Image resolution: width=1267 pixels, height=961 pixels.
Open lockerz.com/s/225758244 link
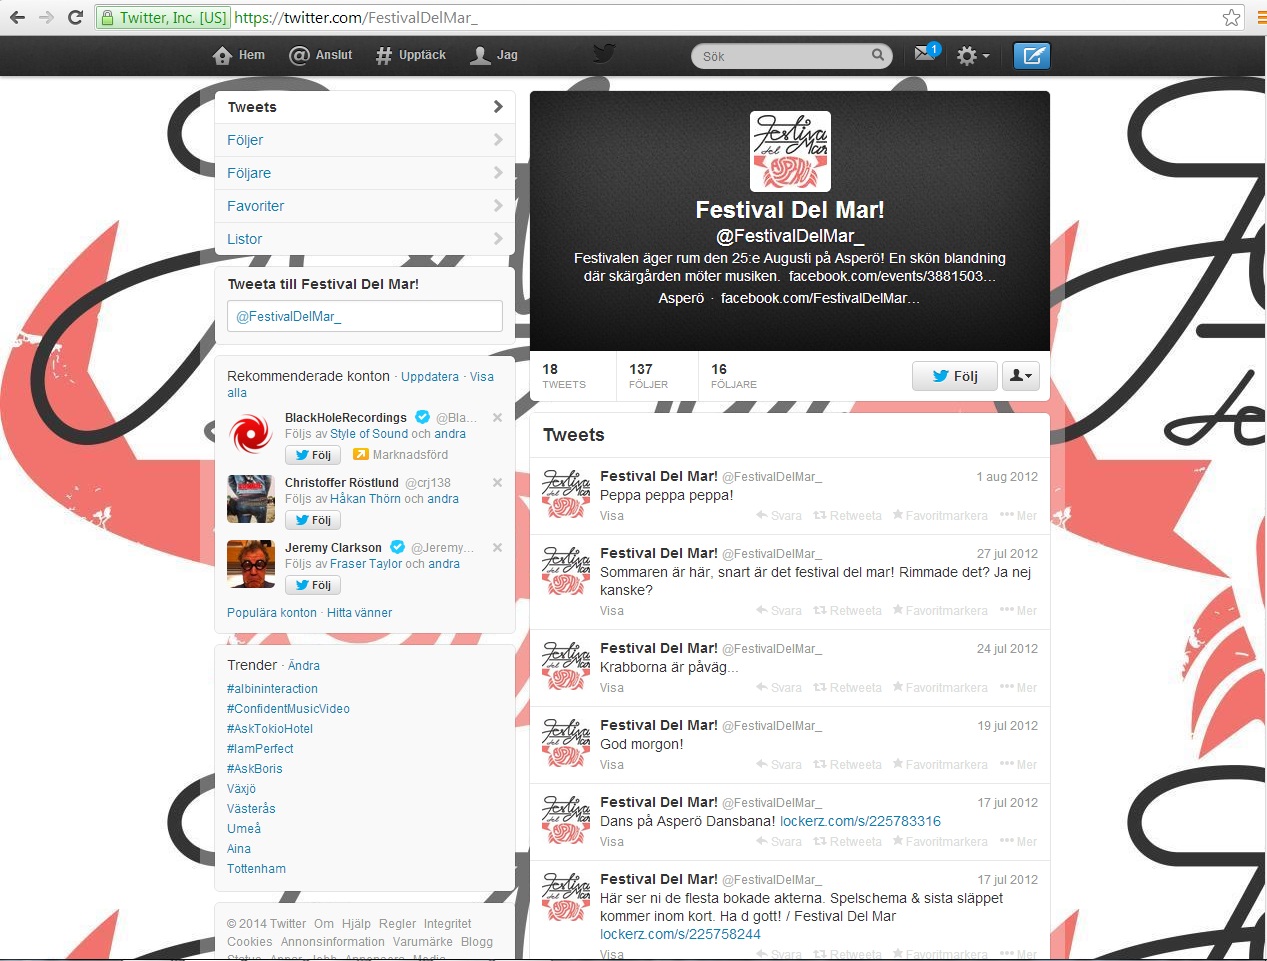click(680, 934)
